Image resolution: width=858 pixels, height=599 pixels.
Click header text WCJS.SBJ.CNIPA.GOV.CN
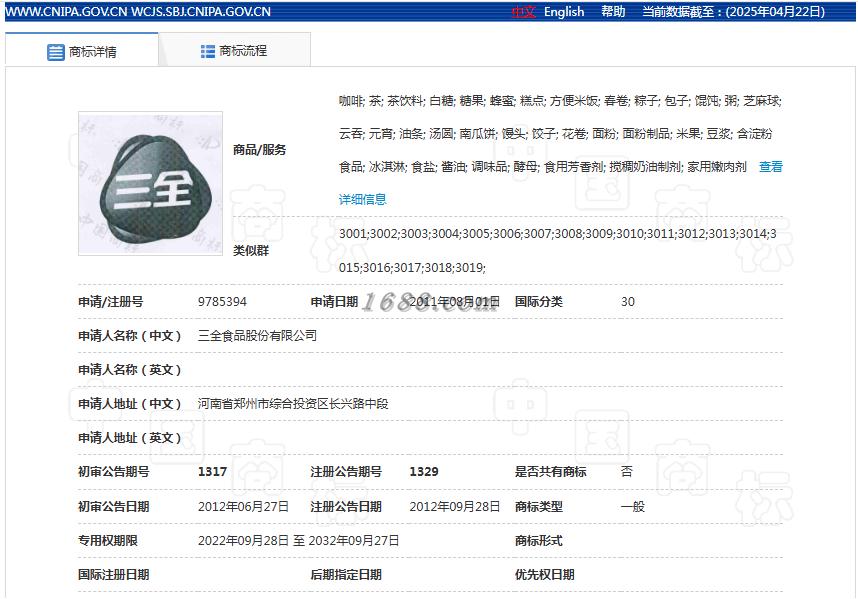(201, 11)
